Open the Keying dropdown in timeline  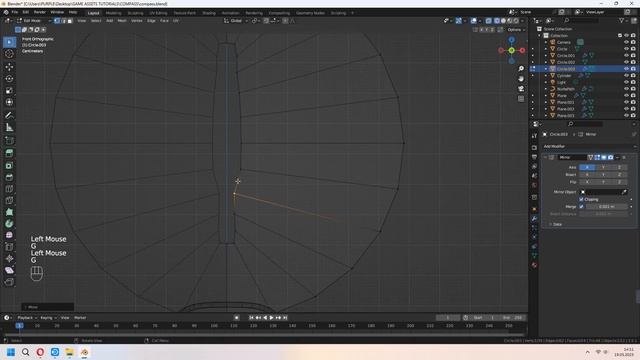click(48, 318)
